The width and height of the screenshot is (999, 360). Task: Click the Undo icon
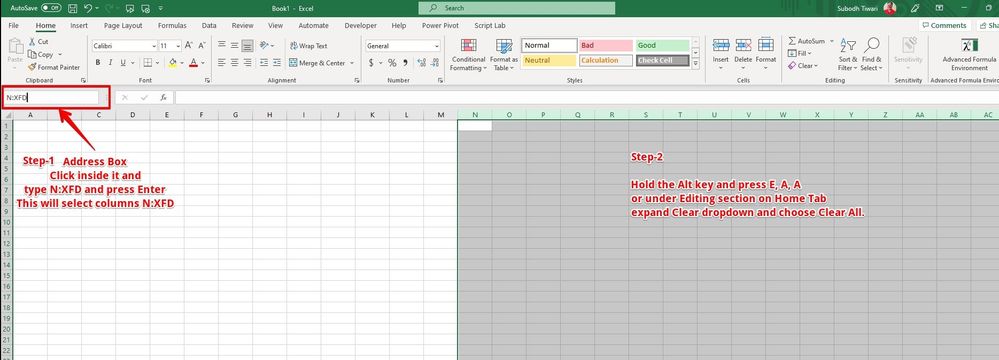pos(88,8)
